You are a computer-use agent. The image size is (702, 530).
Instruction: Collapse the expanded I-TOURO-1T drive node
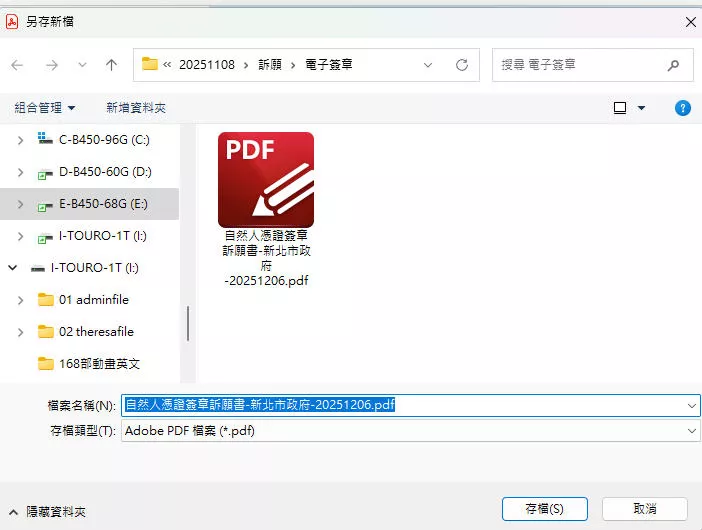13,268
